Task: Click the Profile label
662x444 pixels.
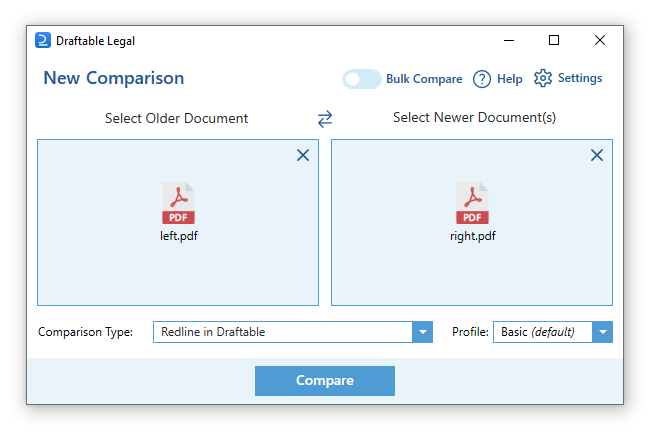Action: point(470,332)
